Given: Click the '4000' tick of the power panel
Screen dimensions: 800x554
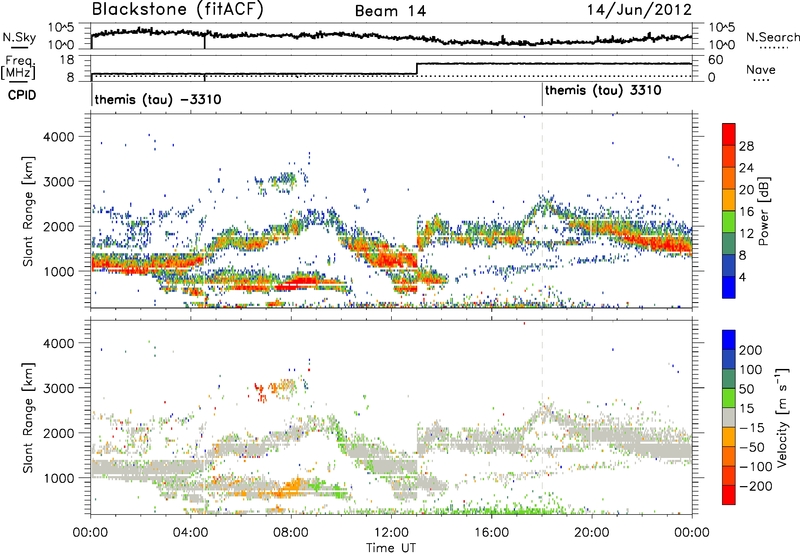Looking at the screenshot, I should (x=59, y=137).
